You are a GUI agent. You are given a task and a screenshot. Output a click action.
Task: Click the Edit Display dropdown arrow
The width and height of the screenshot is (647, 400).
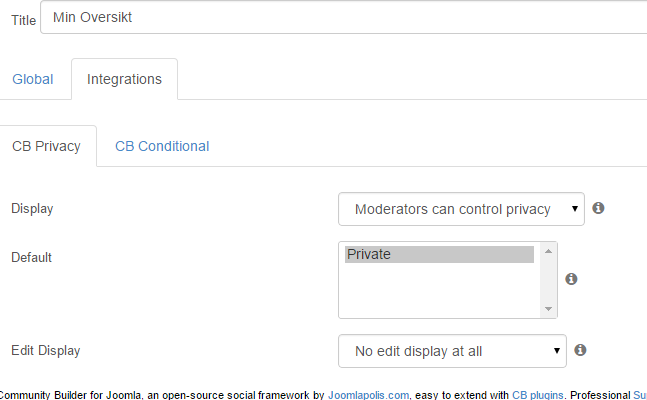point(557,351)
